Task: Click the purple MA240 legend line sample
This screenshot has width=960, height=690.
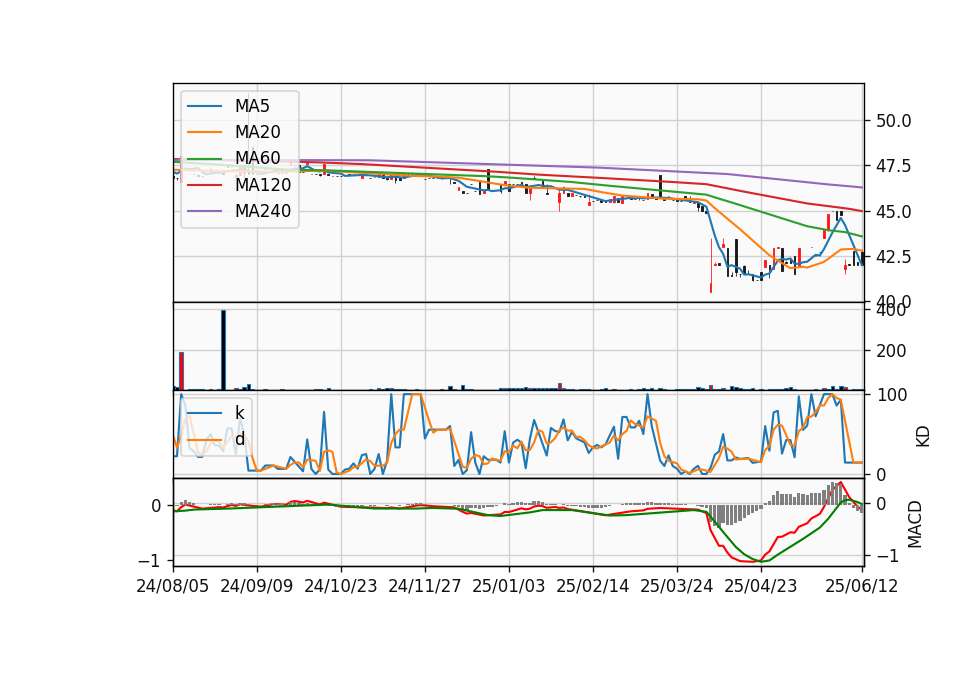Action: (x=205, y=211)
